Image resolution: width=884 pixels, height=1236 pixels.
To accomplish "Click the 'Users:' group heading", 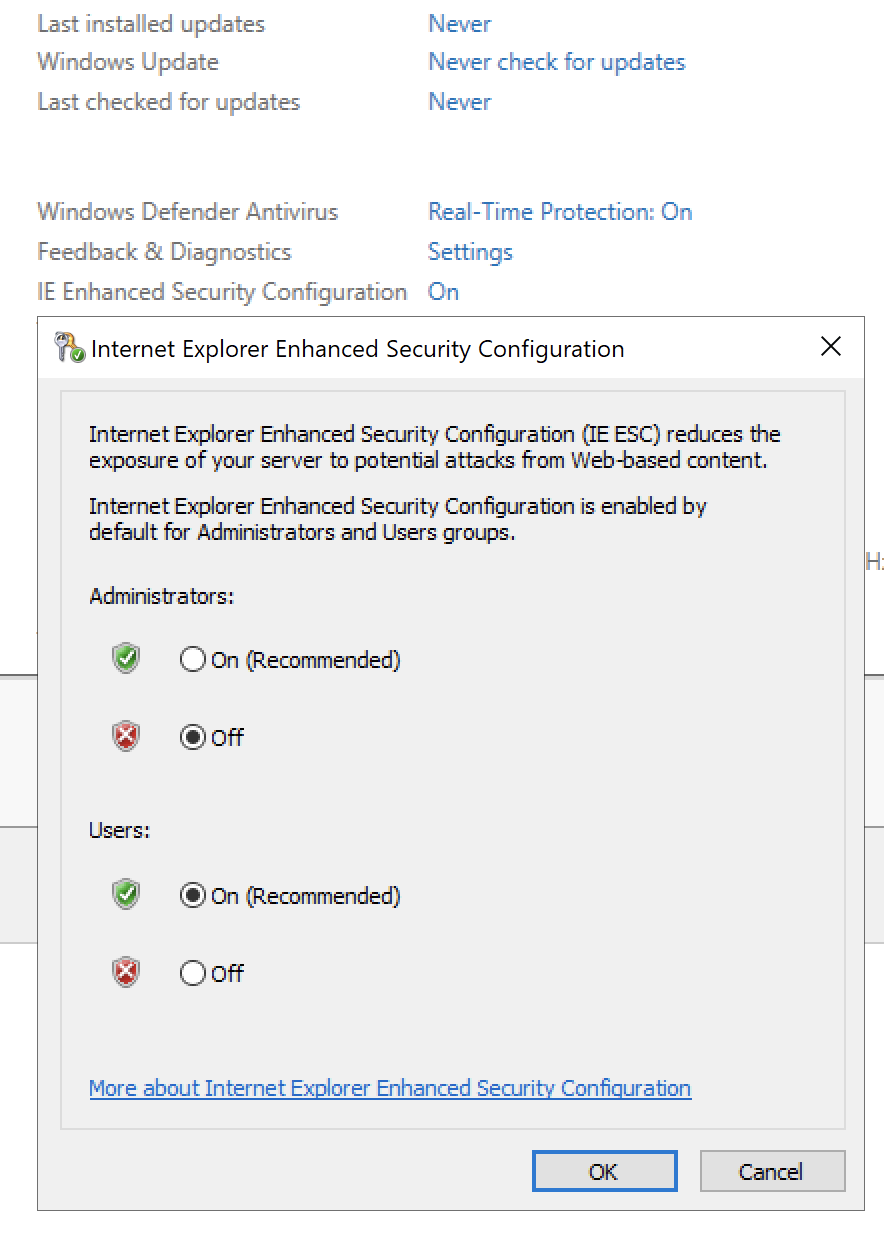I will (x=119, y=830).
